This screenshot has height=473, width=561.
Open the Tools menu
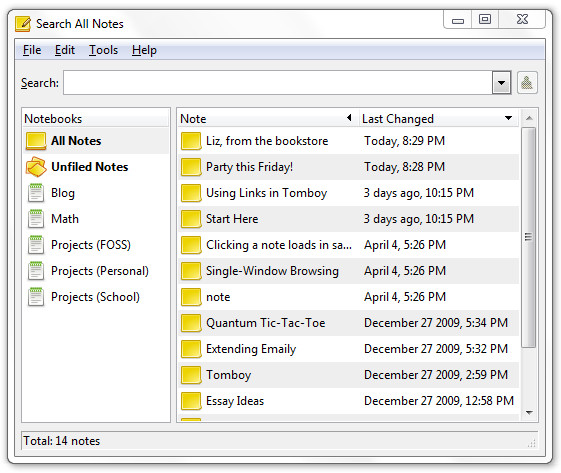[x=103, y=50]
